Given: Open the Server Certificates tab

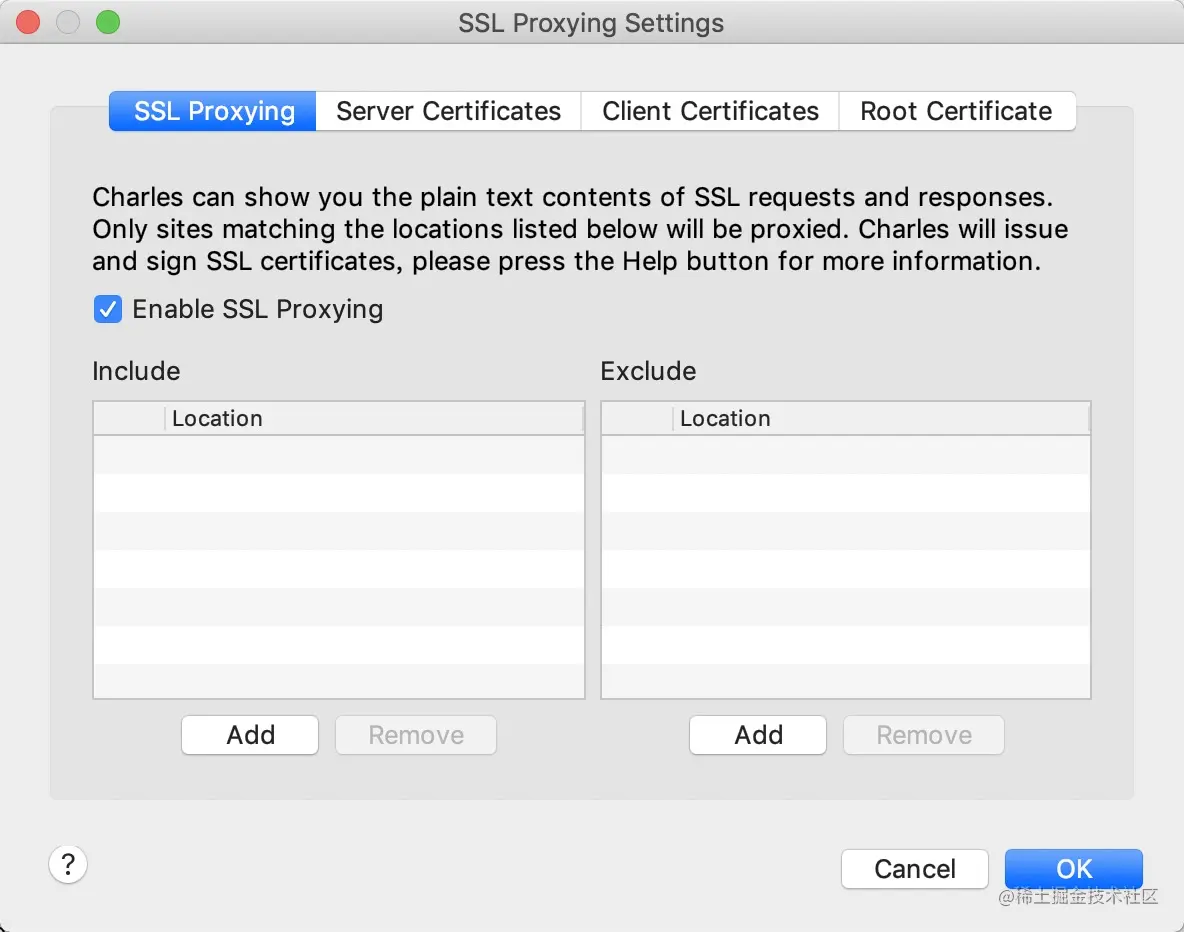Looking at the screenshot, I should pyautogui.click(x=449, y=111).
